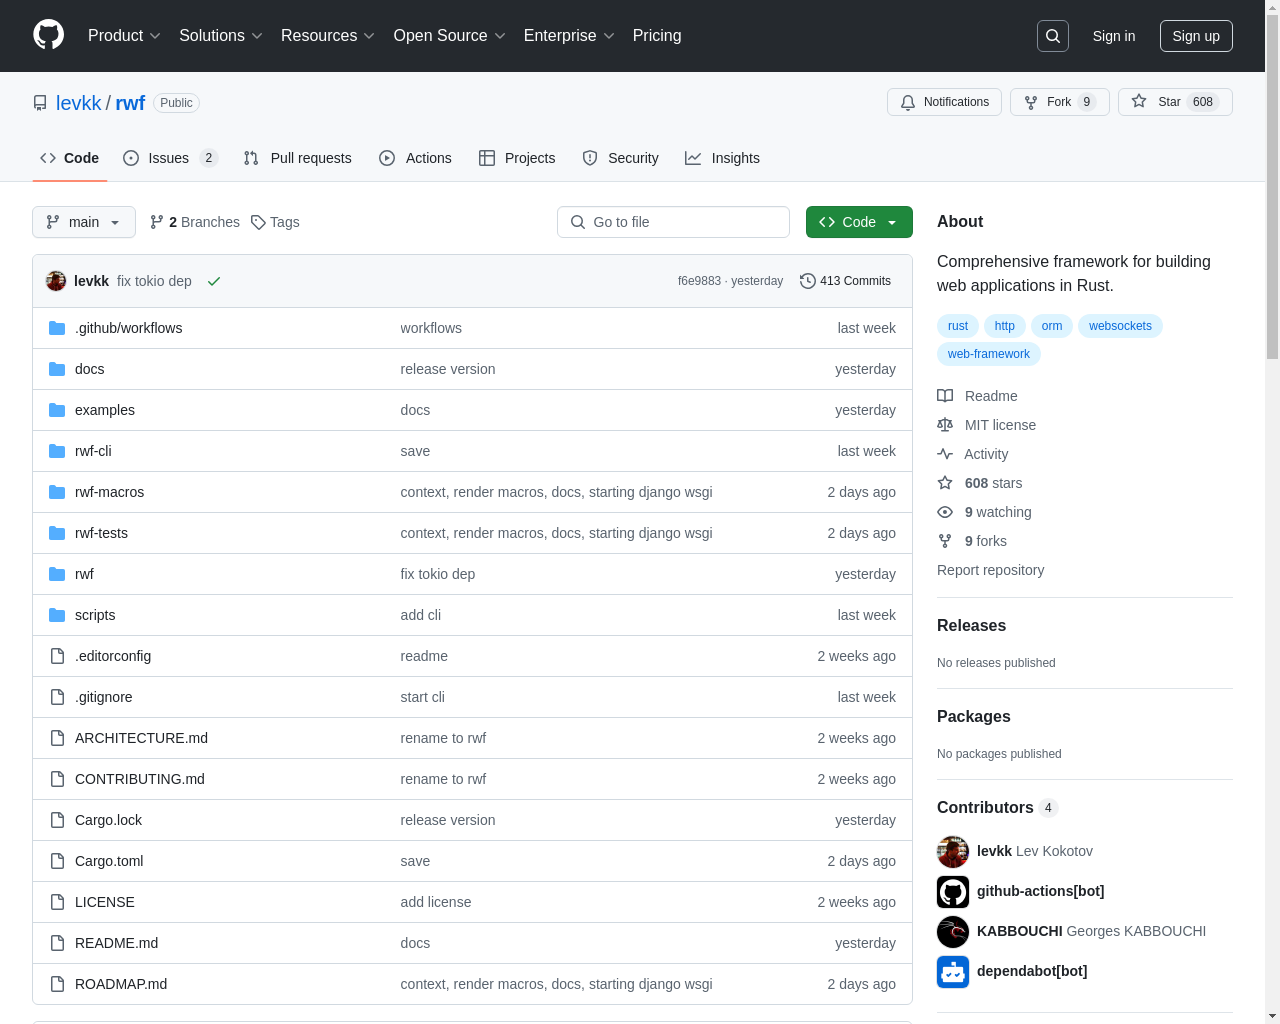Open the main branch selector dropdown
The height and width of the screenshot is (1024, 1280).
click(84, 222)
